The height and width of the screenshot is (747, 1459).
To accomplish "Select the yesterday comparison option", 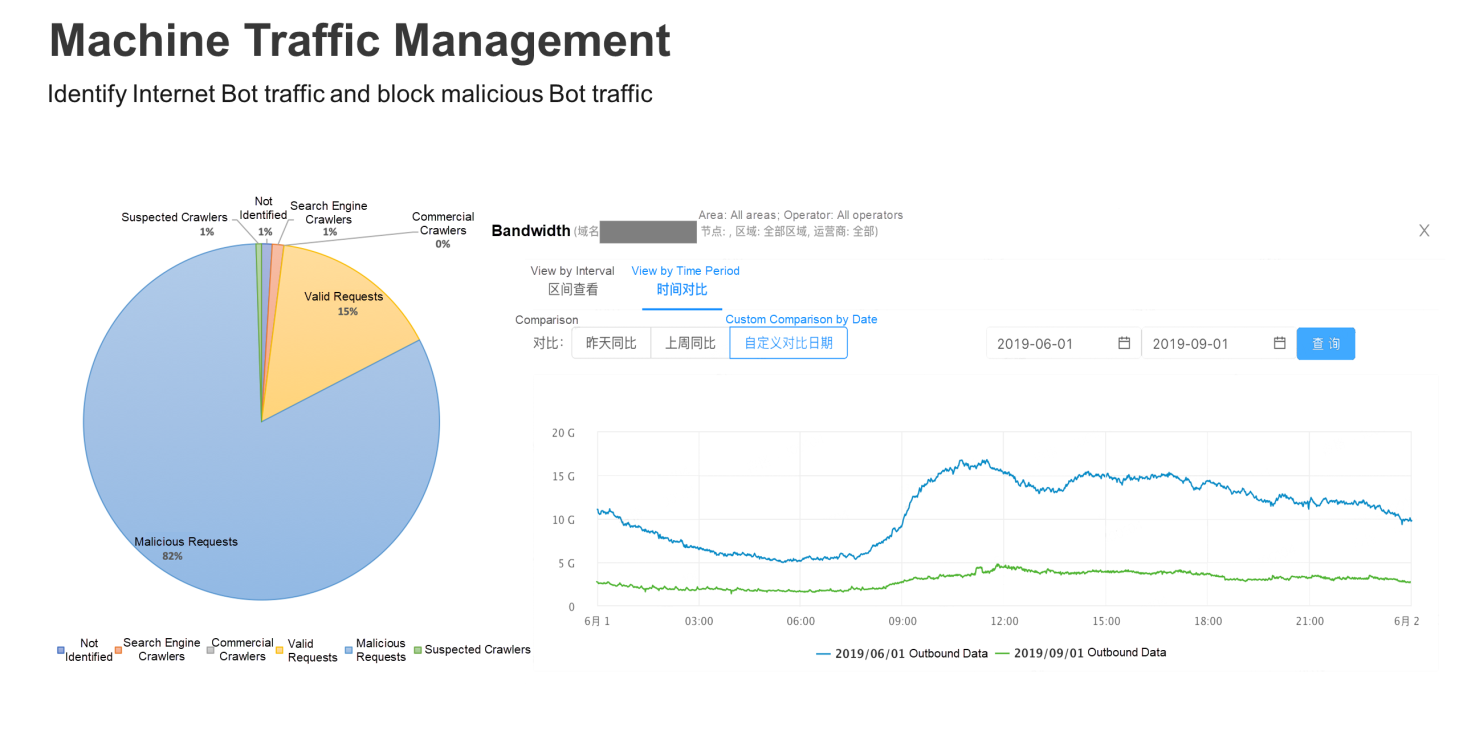I will [611, 343].
